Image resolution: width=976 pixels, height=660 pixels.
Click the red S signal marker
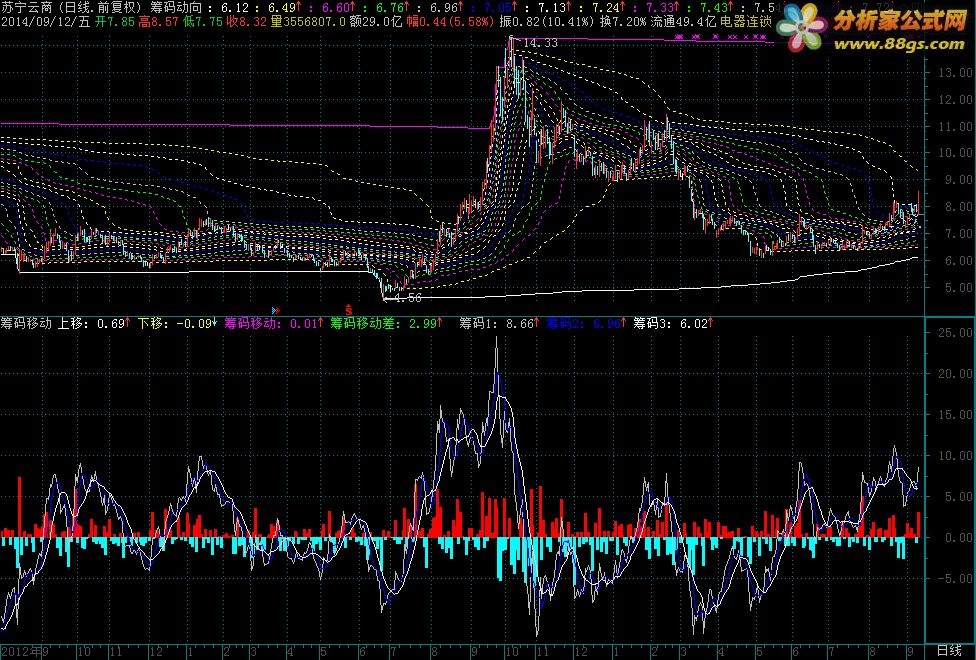point(349,309)
